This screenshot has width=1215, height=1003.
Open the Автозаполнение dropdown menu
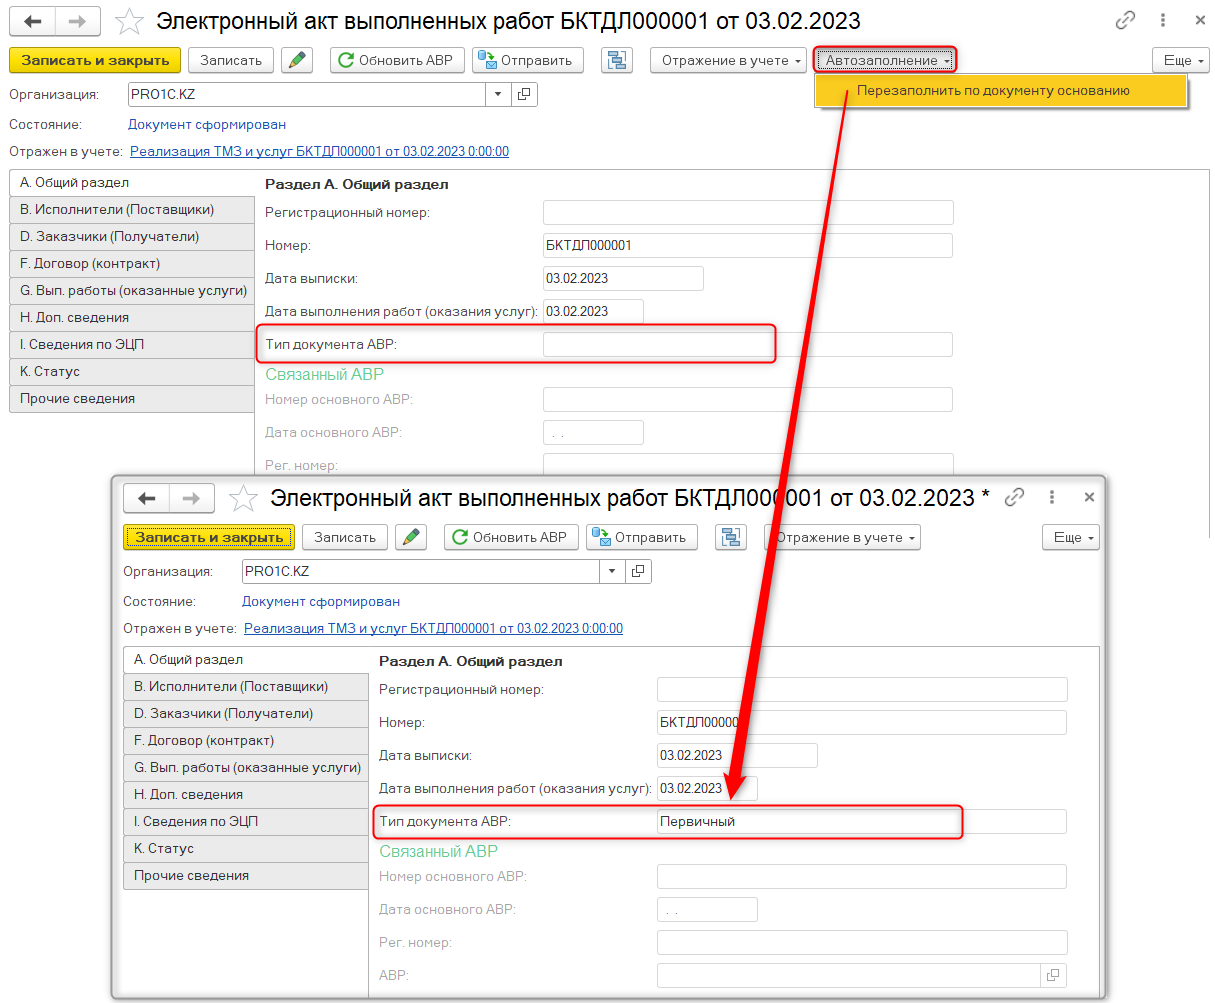point(885,60)
